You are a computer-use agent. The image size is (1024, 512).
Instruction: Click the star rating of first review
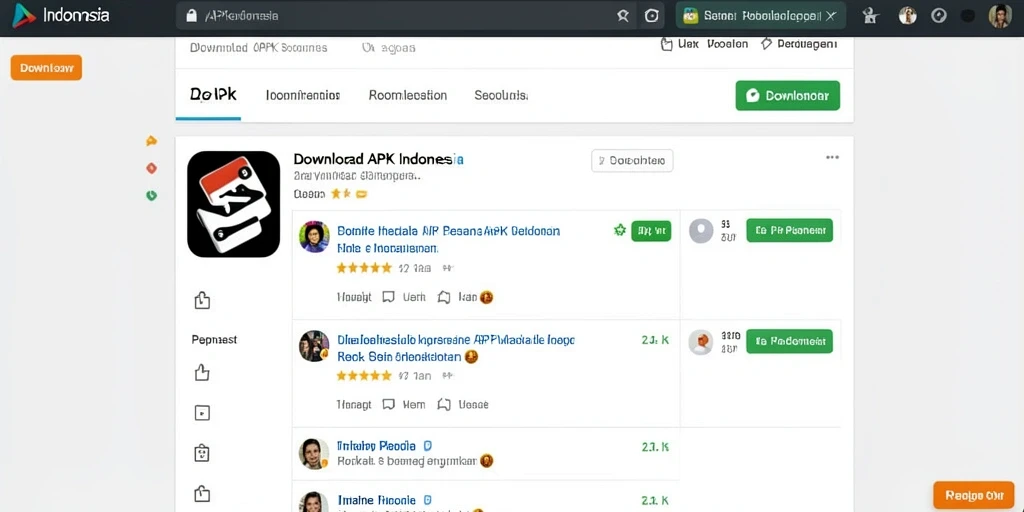364,268
